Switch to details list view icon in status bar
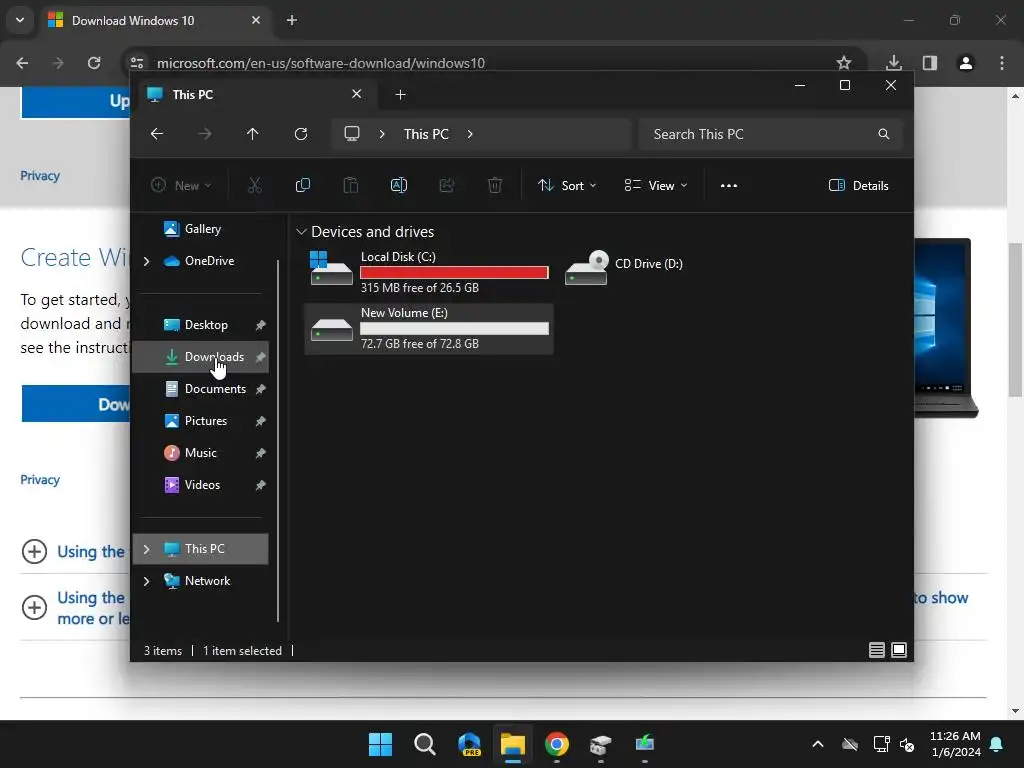1024x768 pixels. point(876,650)
